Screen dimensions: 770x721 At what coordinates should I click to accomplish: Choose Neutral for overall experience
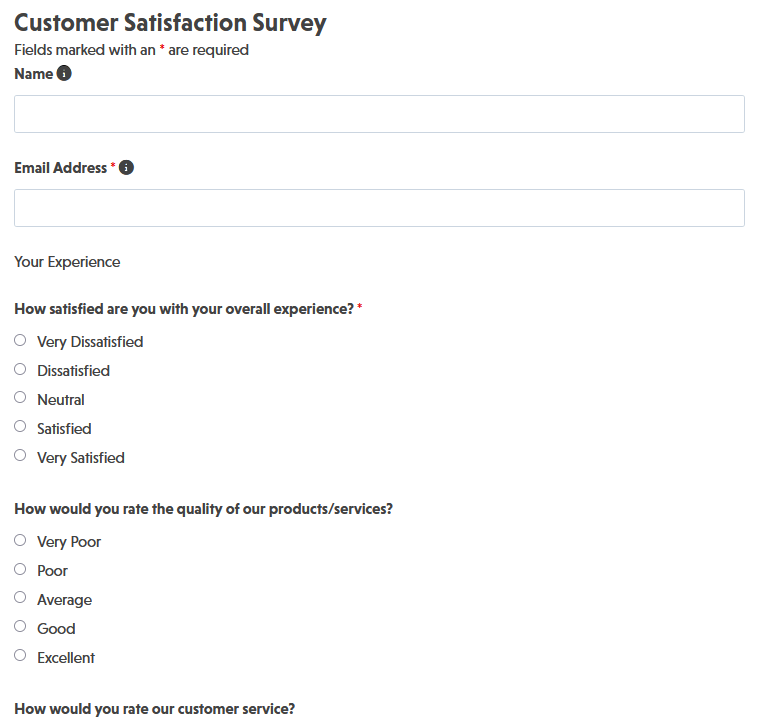pos(20,398)
